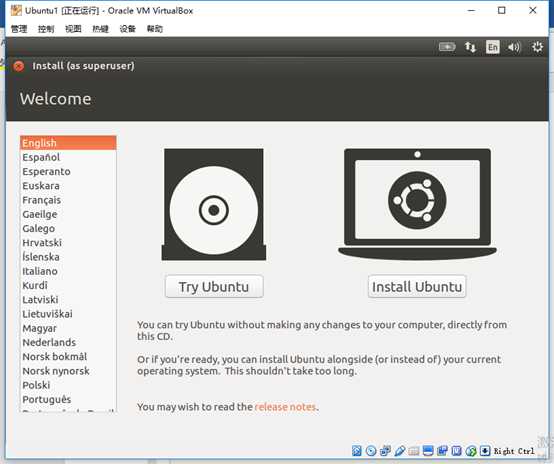
Task: Open the 控制 menu
Action: point(46,29)
